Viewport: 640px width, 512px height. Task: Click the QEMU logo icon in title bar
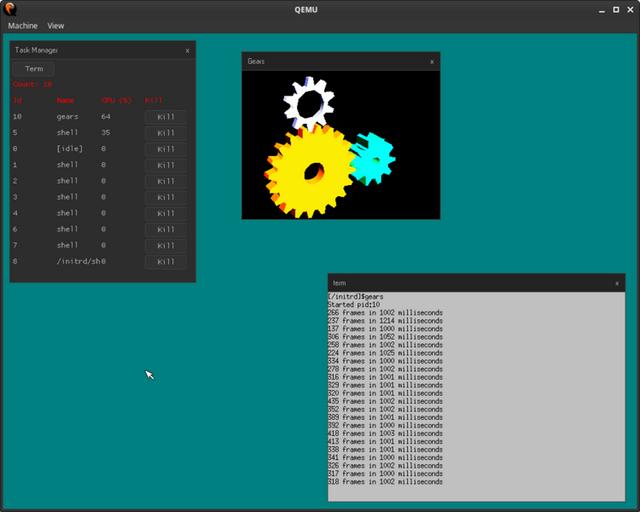tap(10, 9)
